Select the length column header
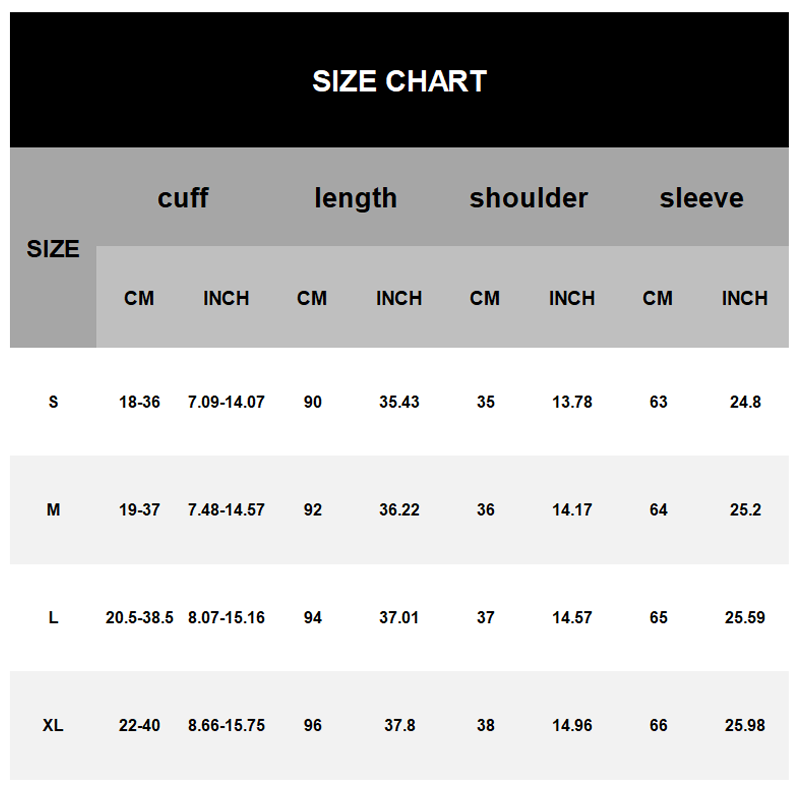This screenshot has width=800, height=800. click(356, 198)
